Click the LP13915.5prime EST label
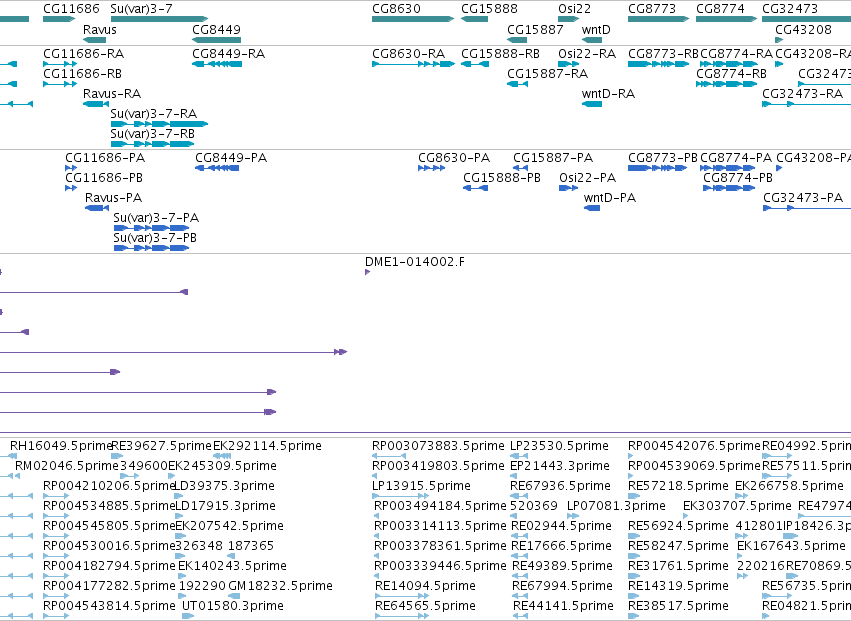851x621 pixels. click(x=421, y=486)
